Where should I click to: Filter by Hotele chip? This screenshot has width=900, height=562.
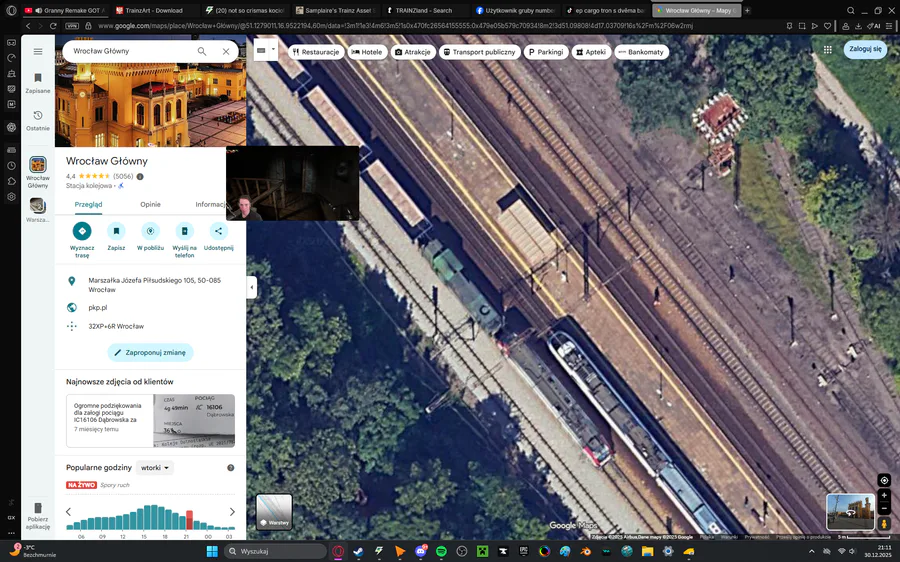coord(367,52)
